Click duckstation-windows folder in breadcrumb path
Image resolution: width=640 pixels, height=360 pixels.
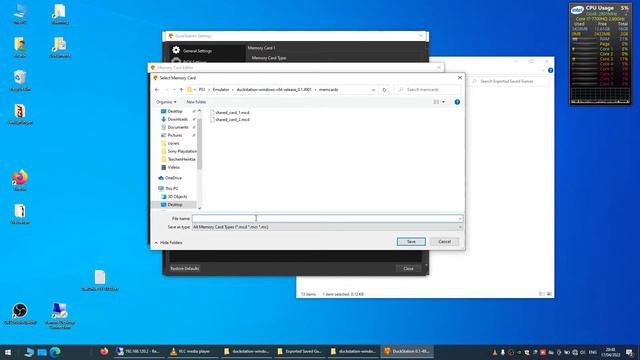274,90
